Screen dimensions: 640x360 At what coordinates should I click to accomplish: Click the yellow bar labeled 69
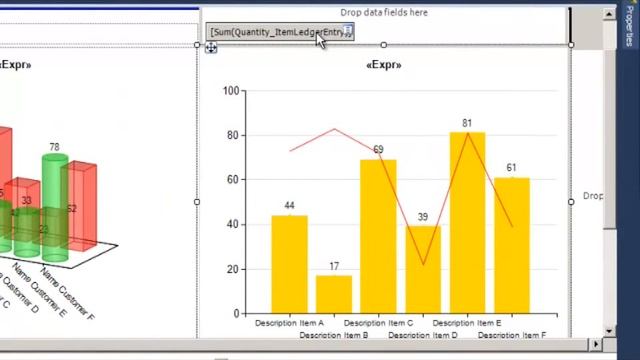tap(378, 237)
